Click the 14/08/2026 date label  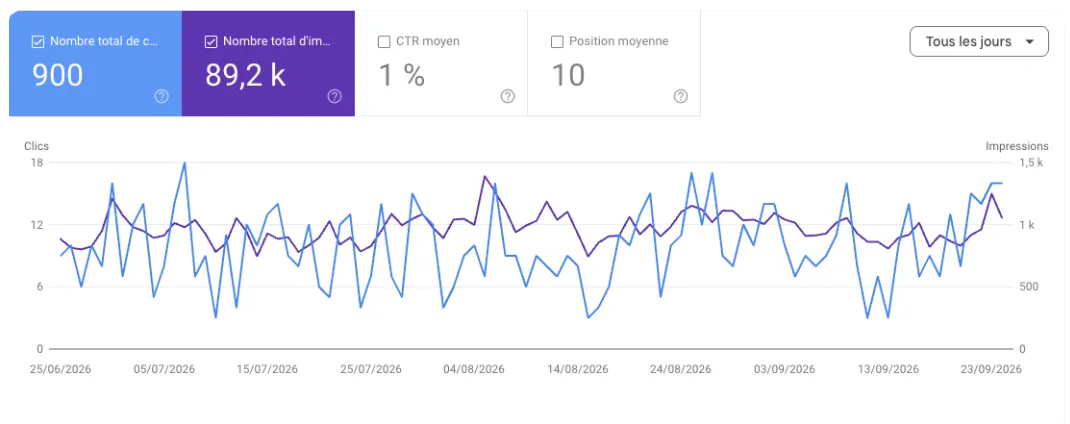tap(577, 369)
